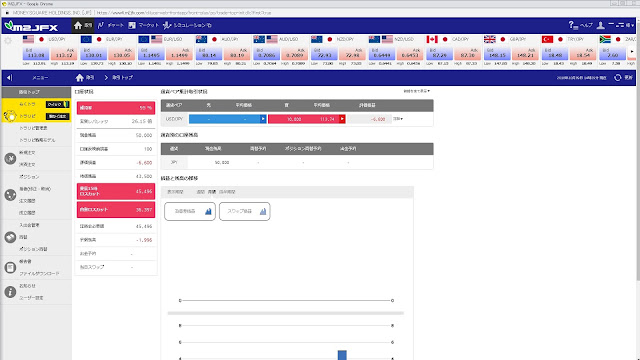Open ポジション振替 in sidebar
Image resolution: width=640 pixels, height=360 pixels.
33,249
